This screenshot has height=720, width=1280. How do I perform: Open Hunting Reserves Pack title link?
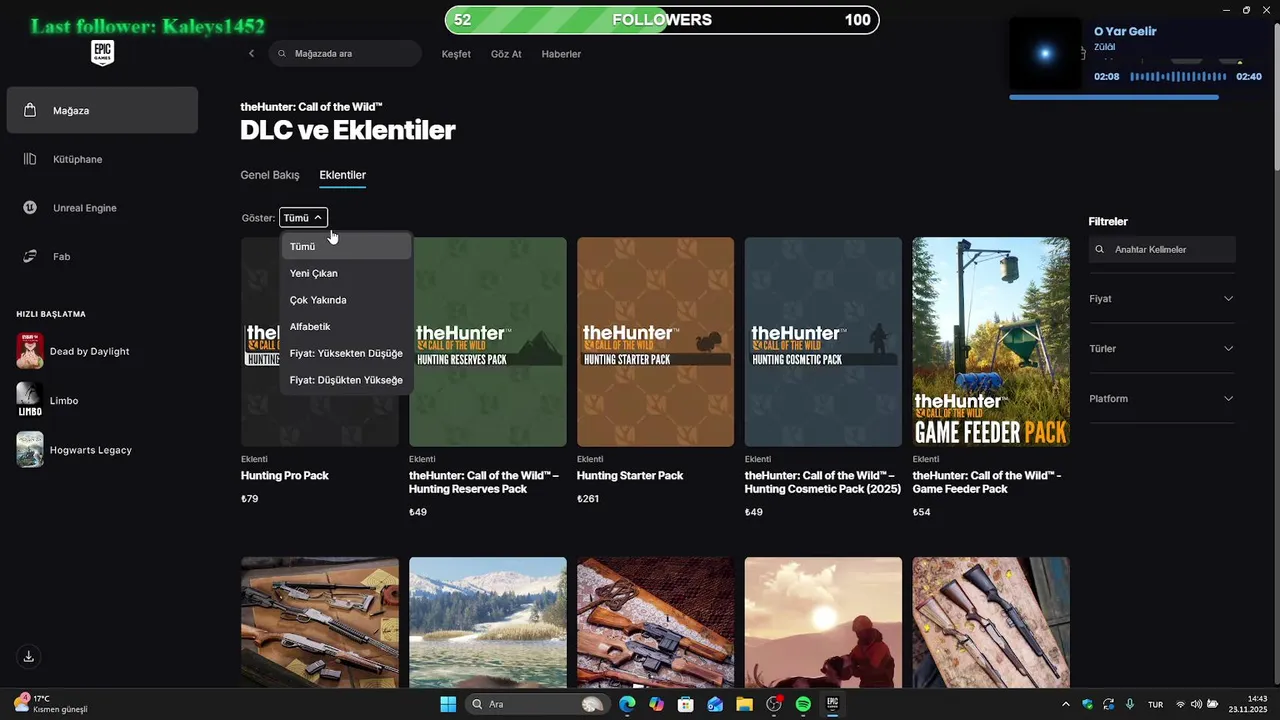click(484, 483)
